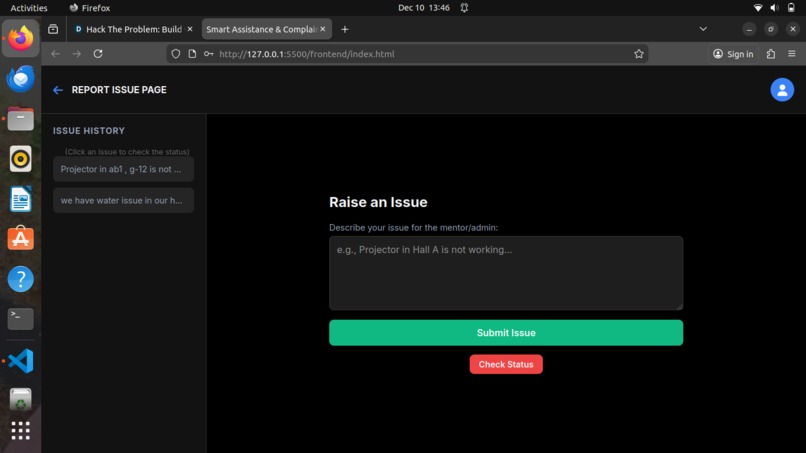Open the Files manager in dock

coord(21,119)
